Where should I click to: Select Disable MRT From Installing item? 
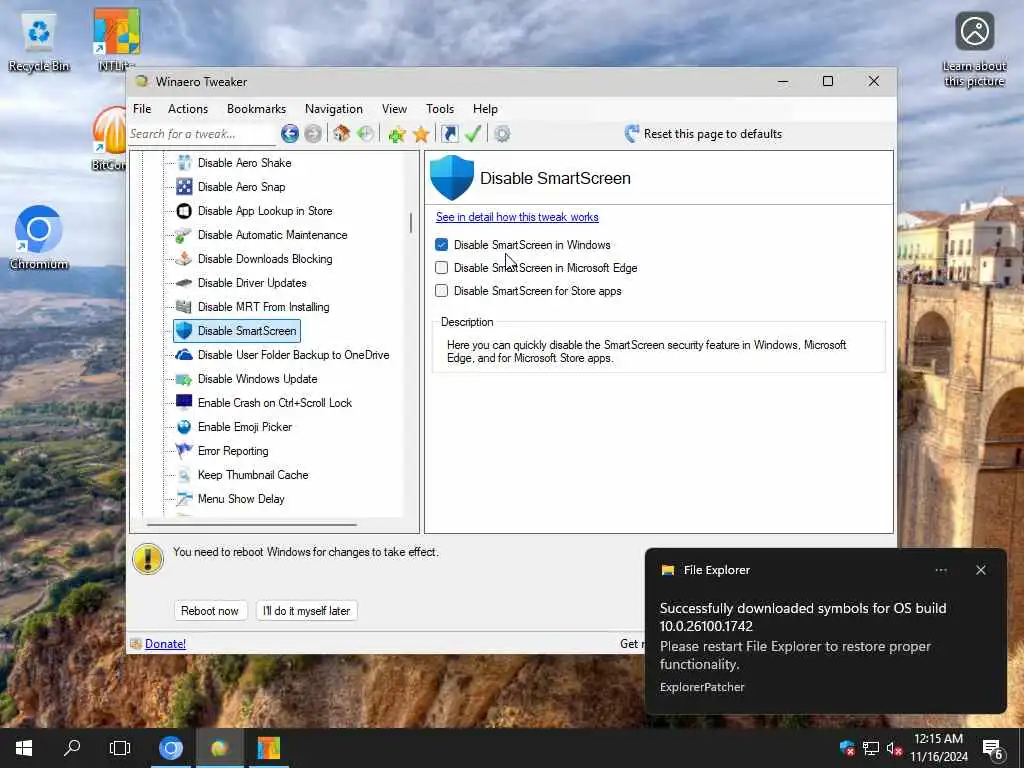263,307
